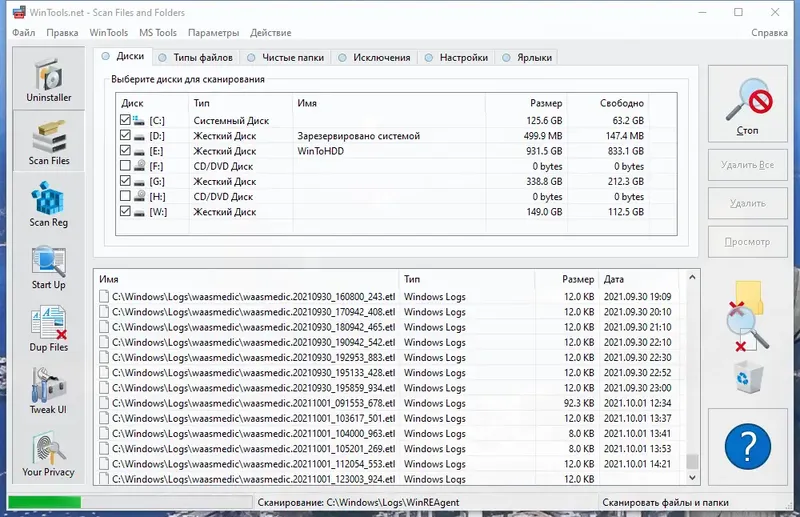Screen dimensions: 800x517
Task: Click the Зарезервировано системой drive name
Action: click(359, 136)
